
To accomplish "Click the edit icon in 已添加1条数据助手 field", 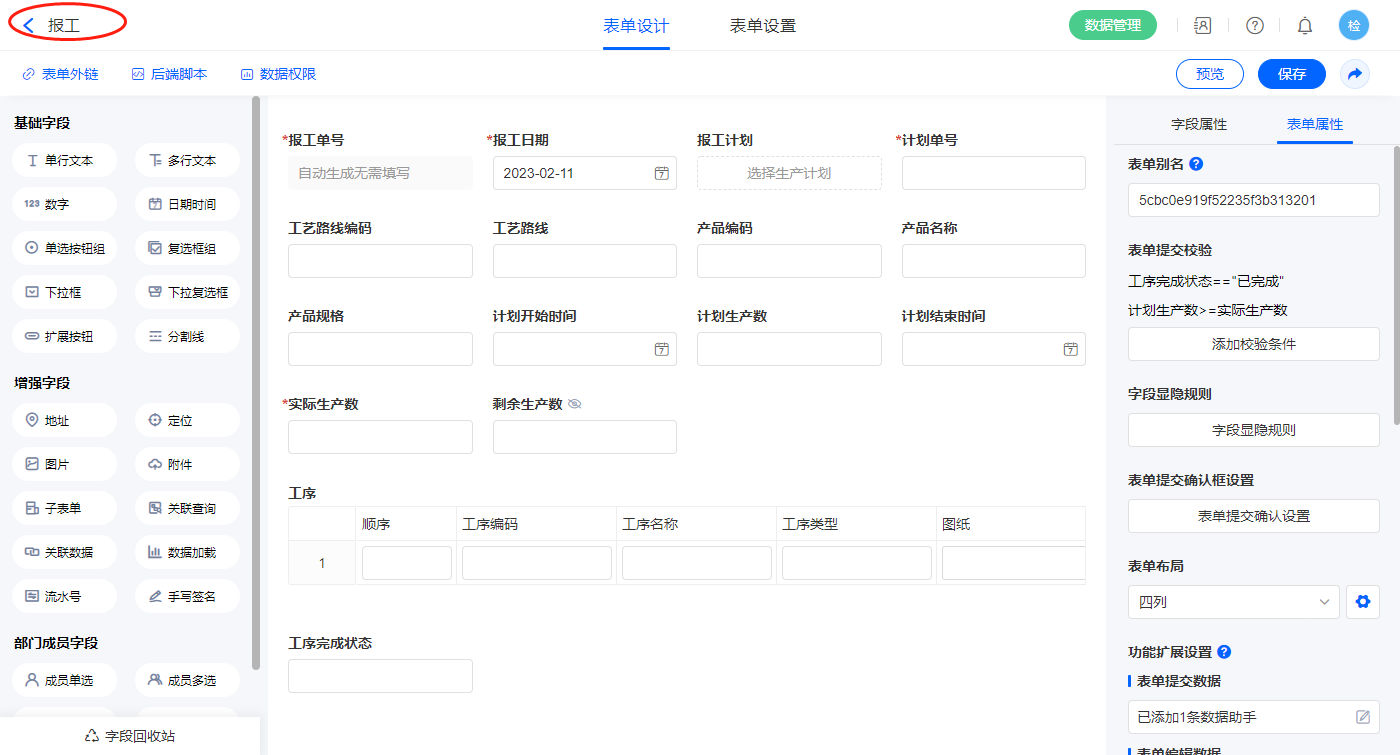I will (1362, 717).
